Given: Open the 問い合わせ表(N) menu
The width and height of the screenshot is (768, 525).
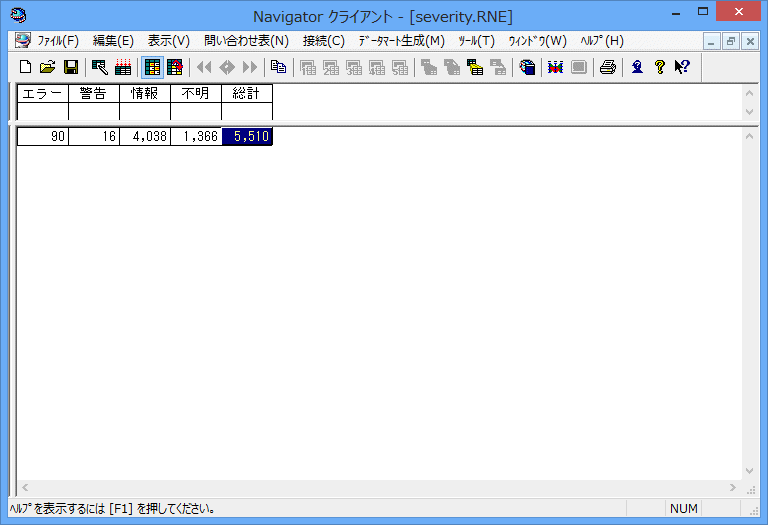Looking at the screenshot, I should 246,41.
